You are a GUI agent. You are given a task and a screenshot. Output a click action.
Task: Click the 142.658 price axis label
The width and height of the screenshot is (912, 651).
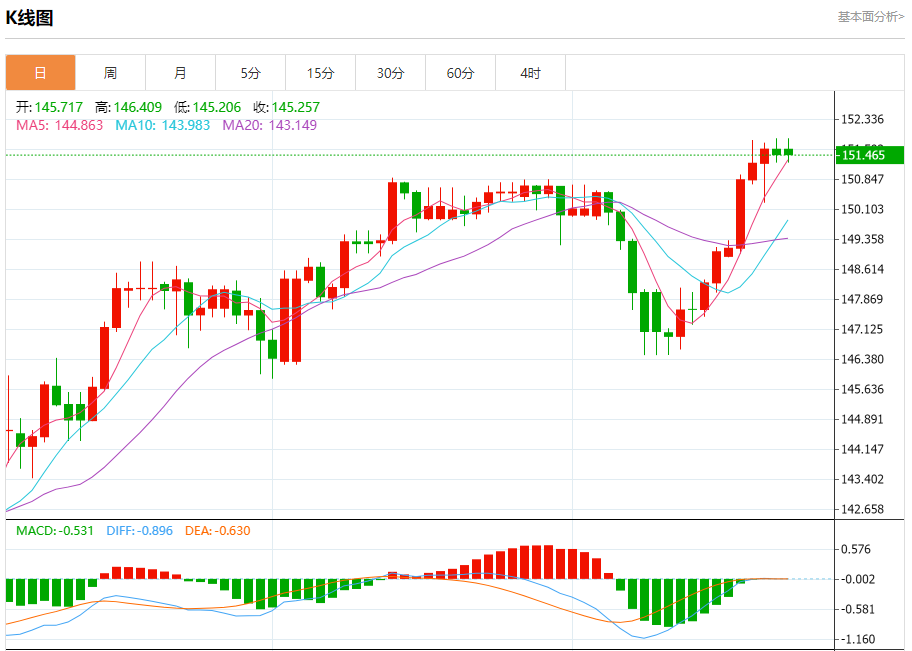863,509
